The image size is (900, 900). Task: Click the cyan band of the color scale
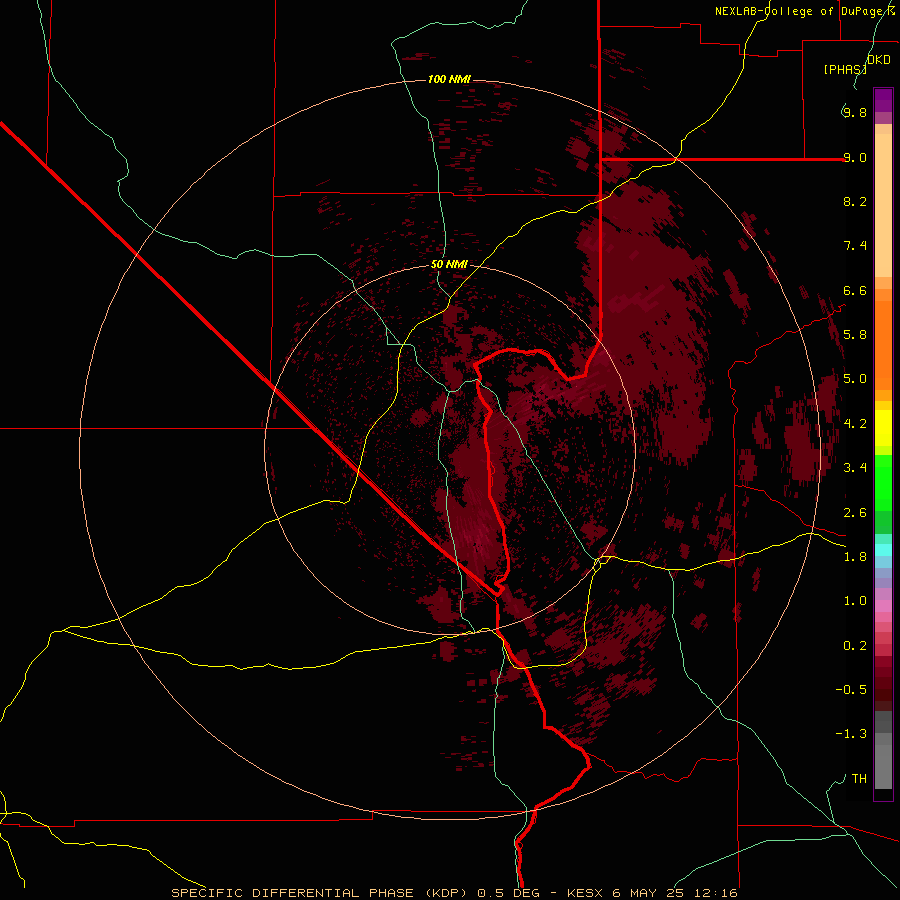883,550
